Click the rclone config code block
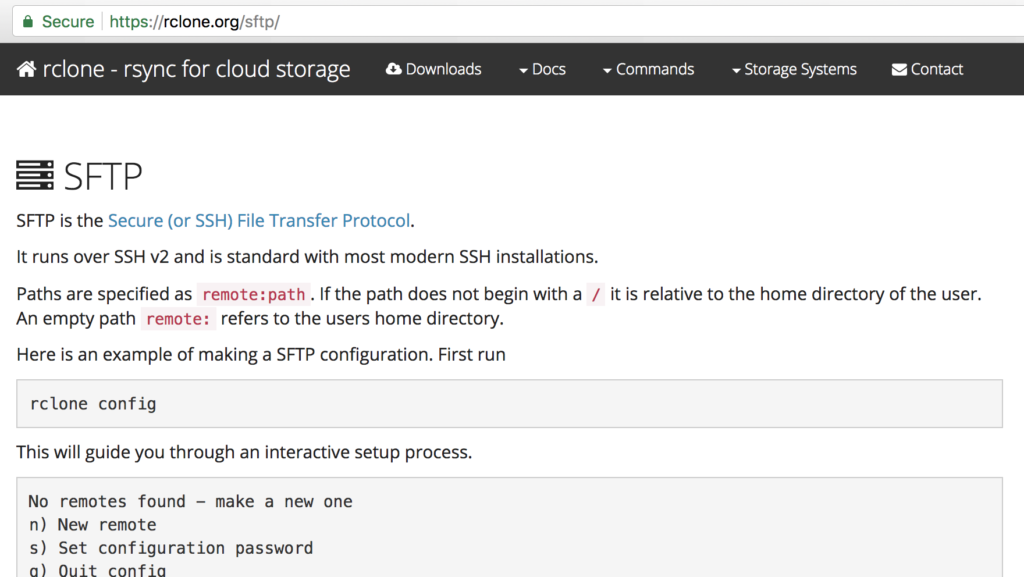Viewport: 1024px width, 577px height. click(92, 403)
